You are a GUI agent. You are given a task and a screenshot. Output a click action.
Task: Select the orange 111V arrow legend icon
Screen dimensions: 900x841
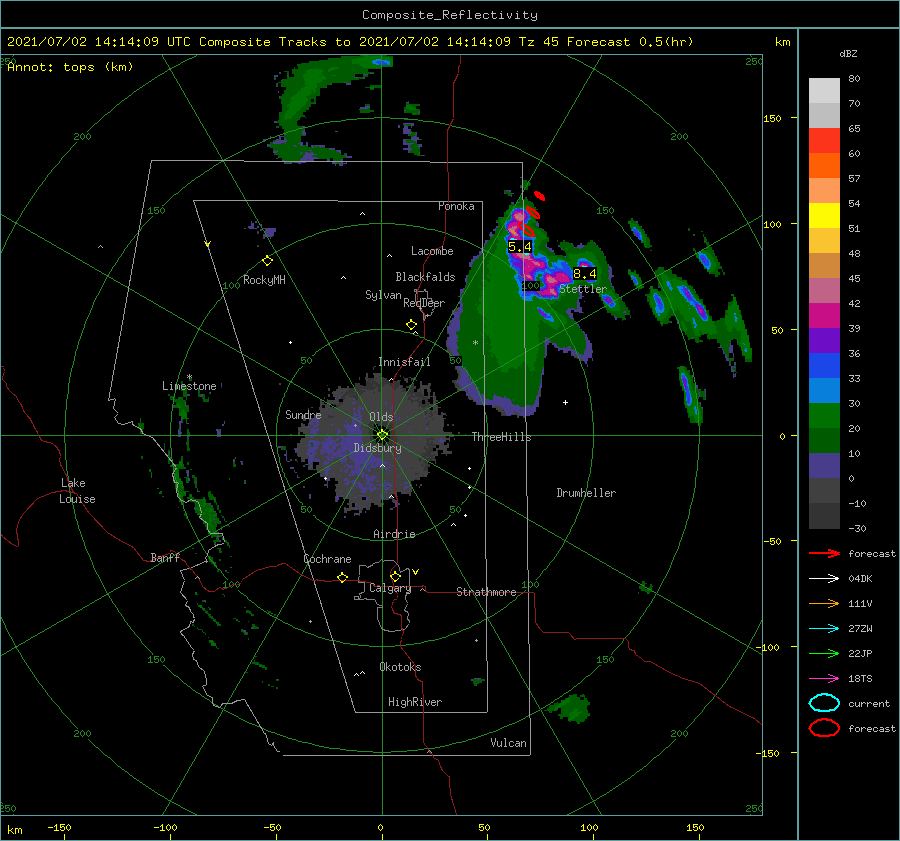tap(824, 603)
